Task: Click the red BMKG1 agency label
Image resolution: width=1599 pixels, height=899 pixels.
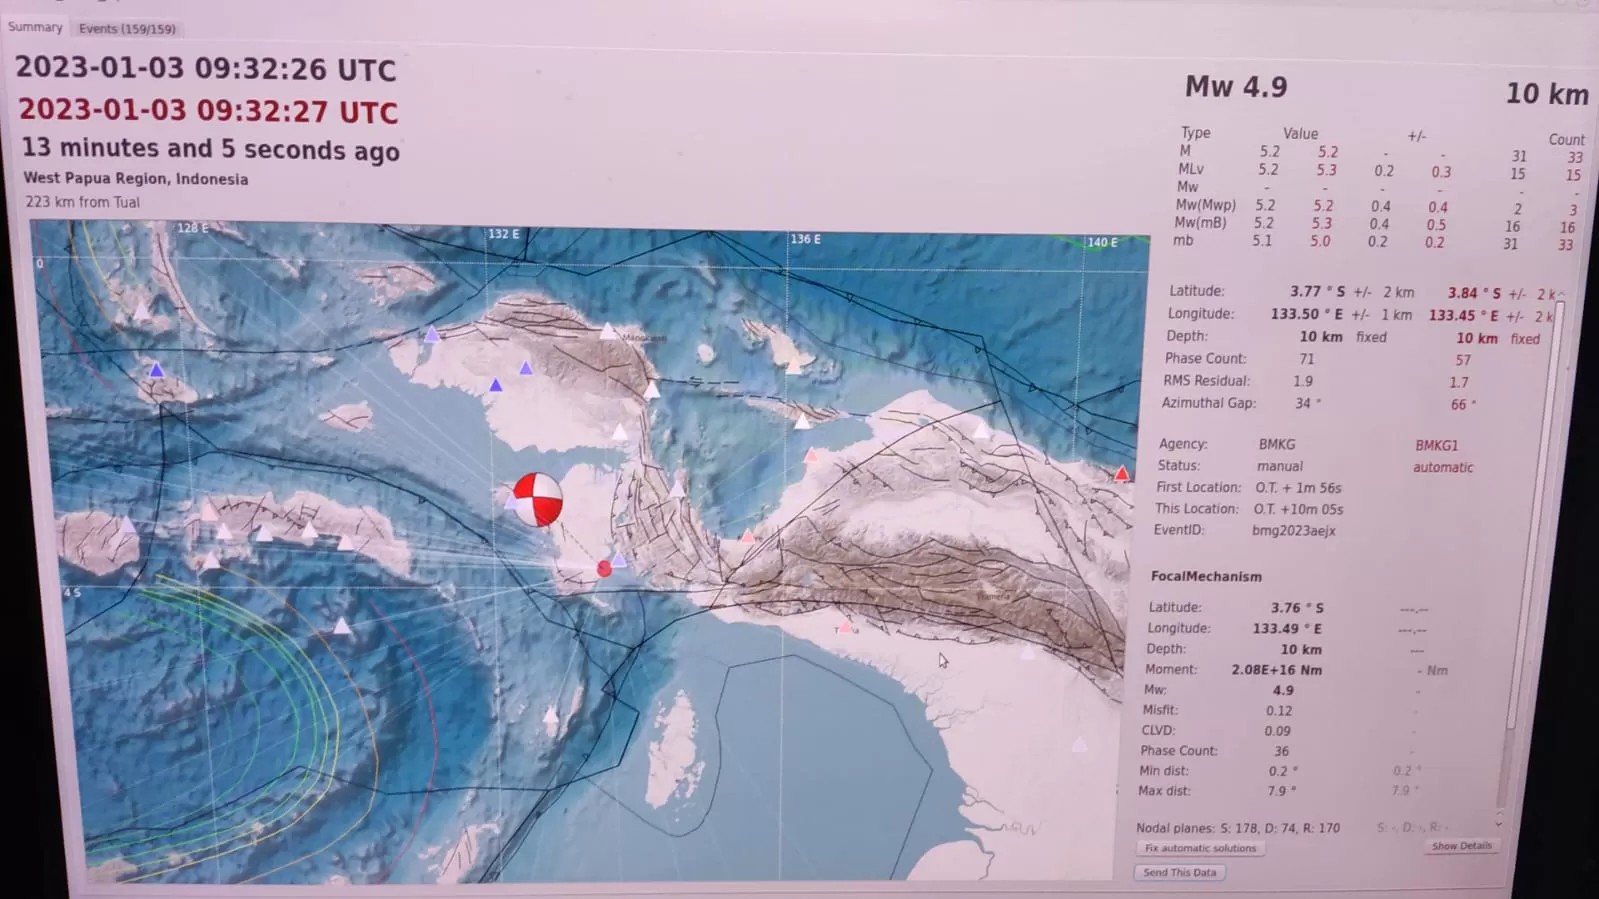Action: click(1436, 446)
